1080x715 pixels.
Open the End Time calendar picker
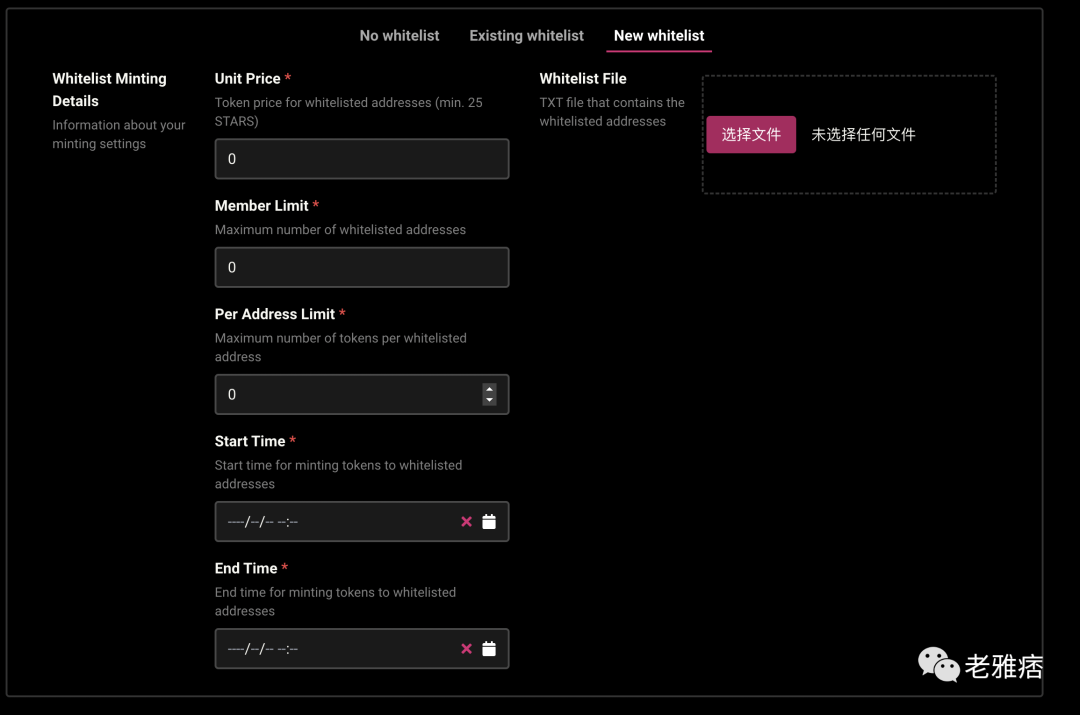(x=489, y=649)
